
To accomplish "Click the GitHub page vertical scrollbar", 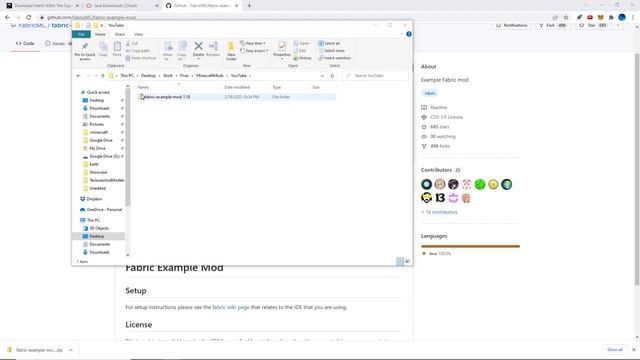I will pyautogui.click(x=637, y=169).
